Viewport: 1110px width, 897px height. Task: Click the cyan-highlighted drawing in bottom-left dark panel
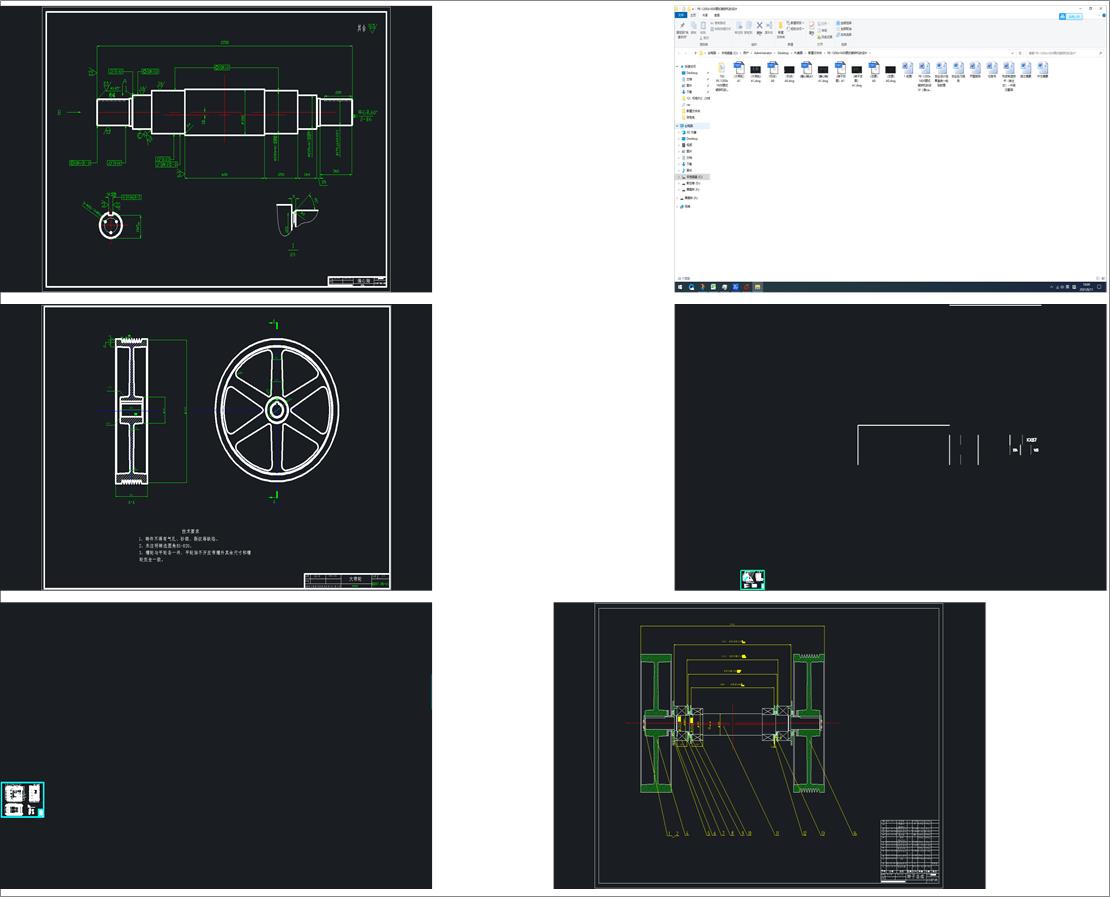[x=23, y=799]
